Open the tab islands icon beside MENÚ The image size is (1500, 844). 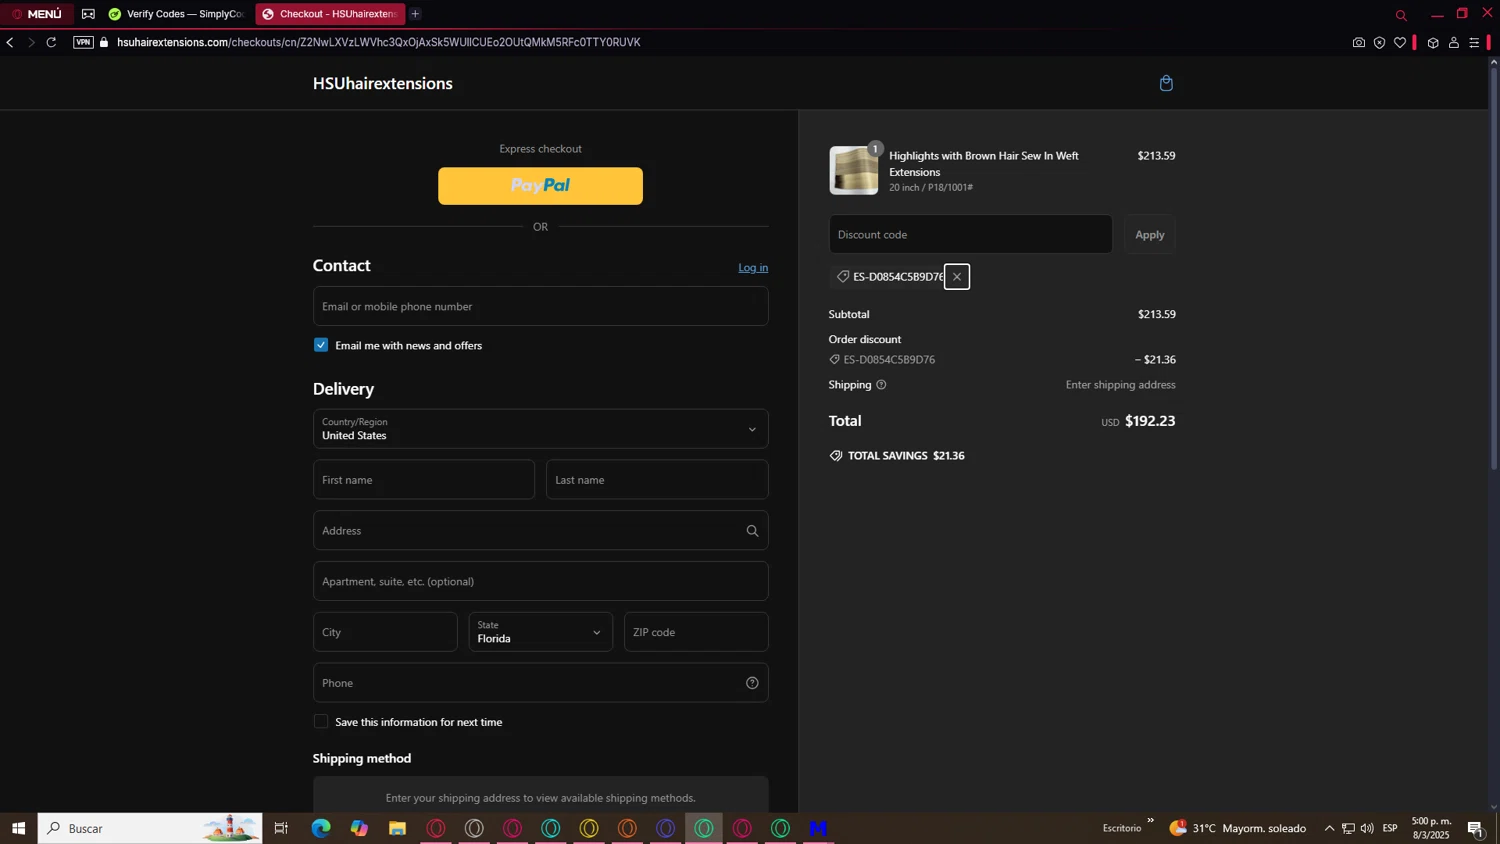pyautogui.click(x=88, y=14)
